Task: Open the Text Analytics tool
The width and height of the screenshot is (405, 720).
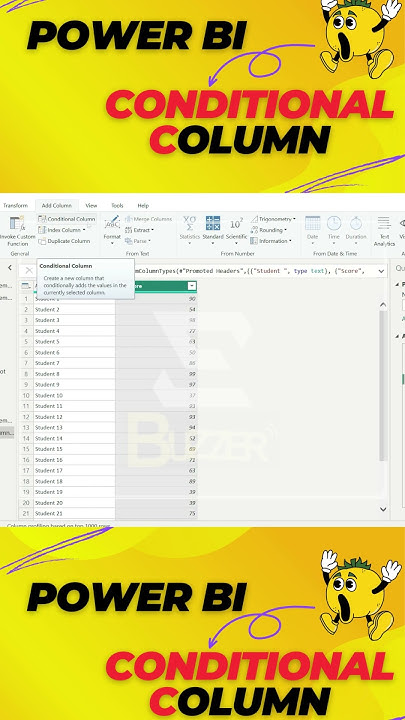Action: click(x=384, y=230)
